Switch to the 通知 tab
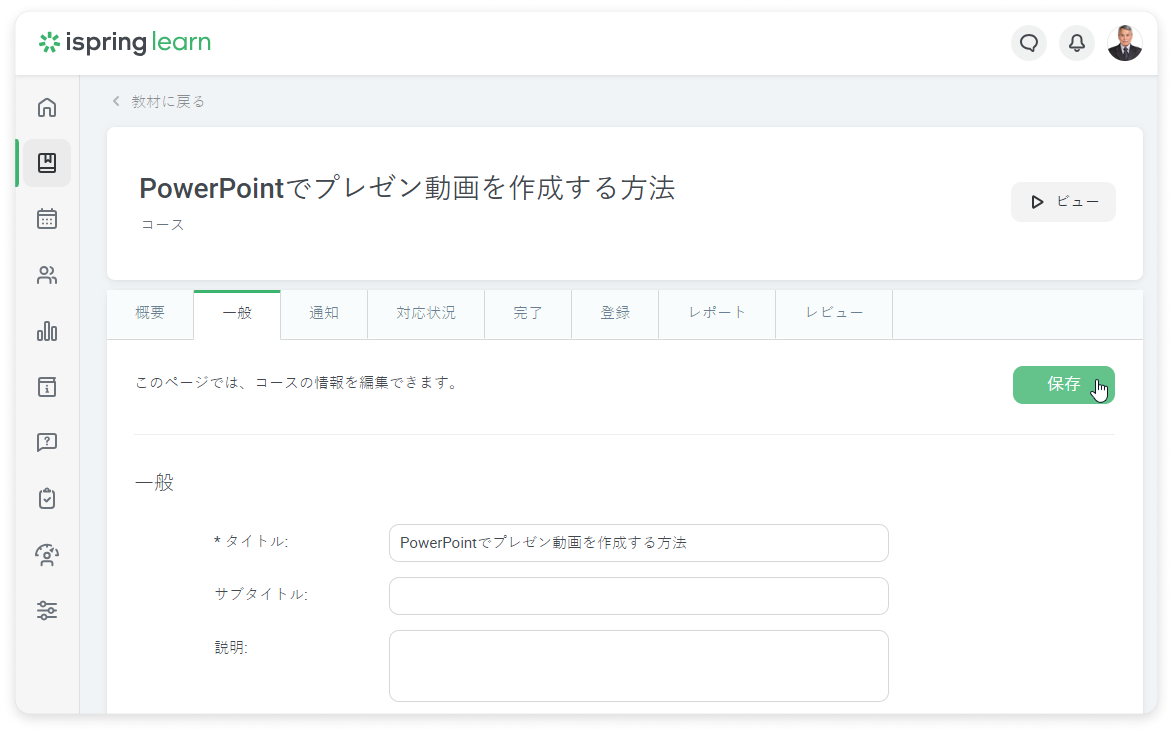Image resolution: width=1173 pixels, height=733 pixels. point(324,314)
